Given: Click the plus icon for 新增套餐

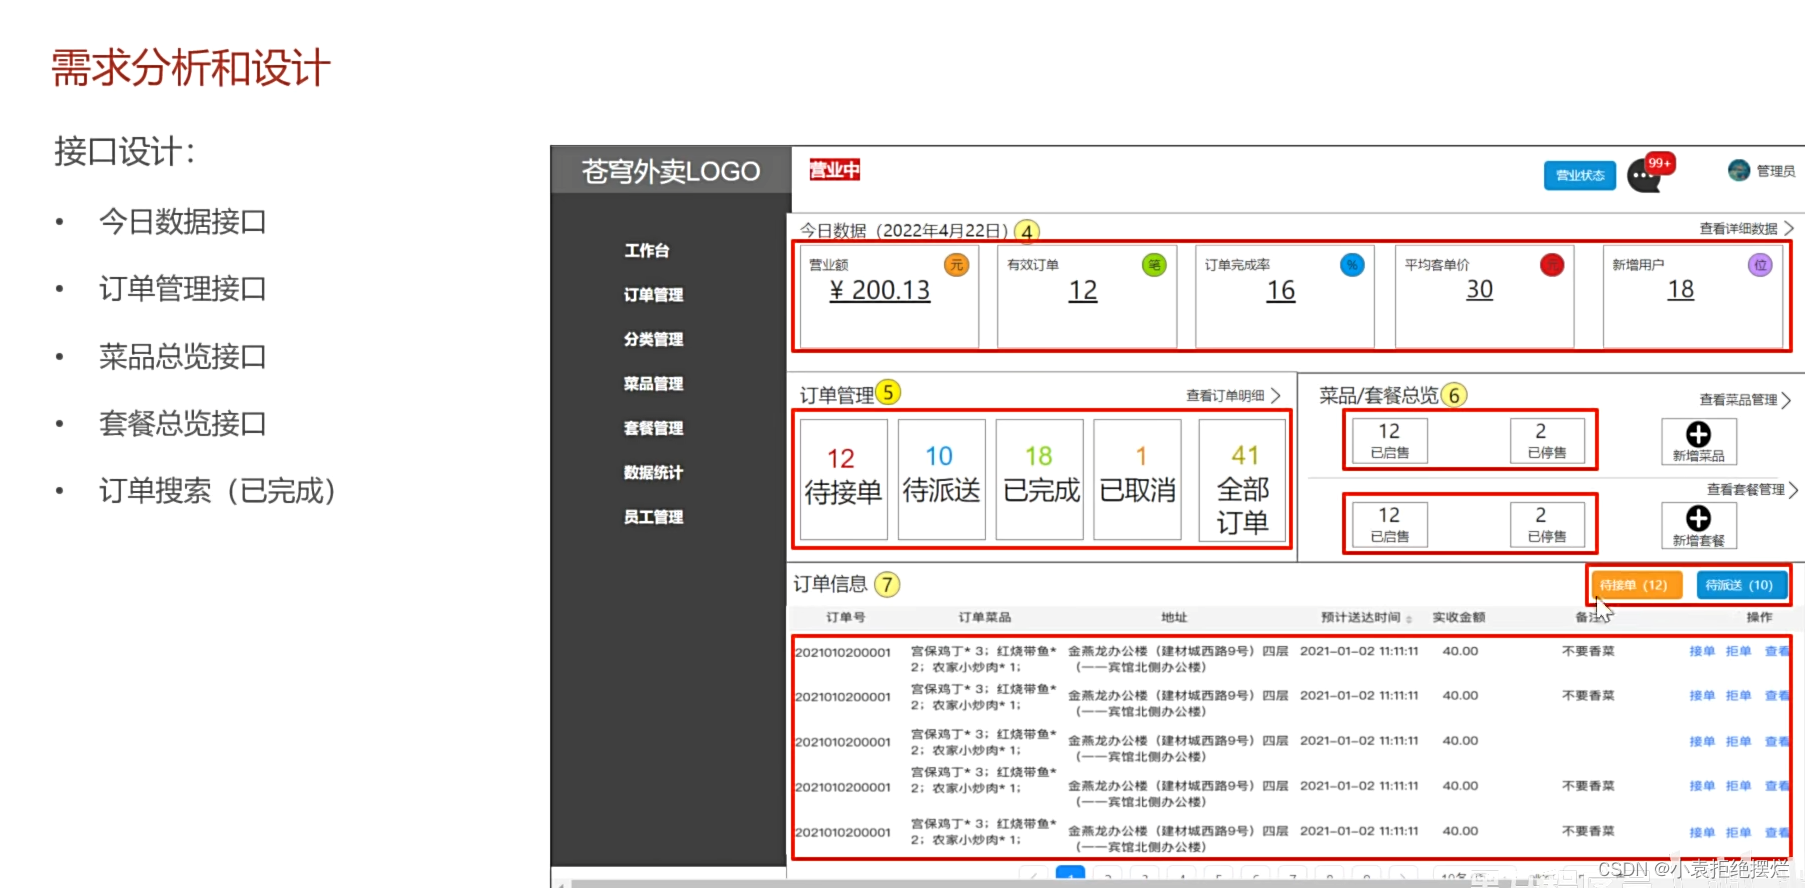Looking at the screenshot, I should (x=1698, y=518).
